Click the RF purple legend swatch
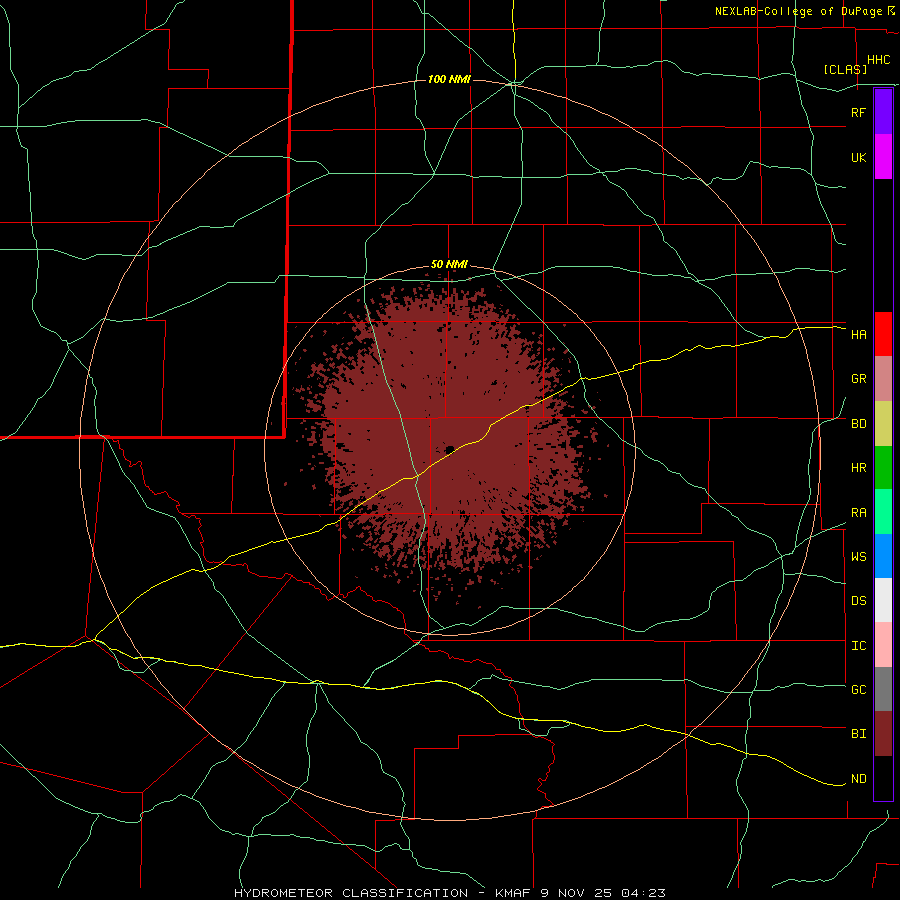 (x=883, y=112)
